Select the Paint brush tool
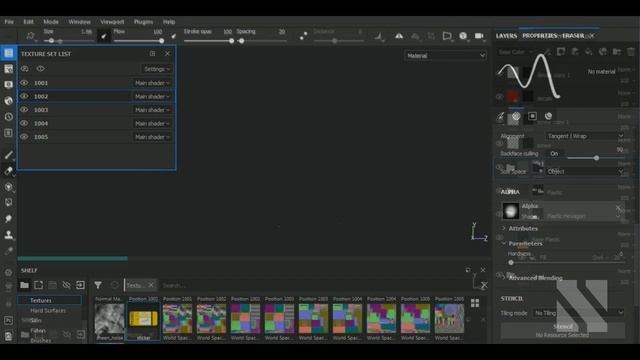 click(8, 155)
